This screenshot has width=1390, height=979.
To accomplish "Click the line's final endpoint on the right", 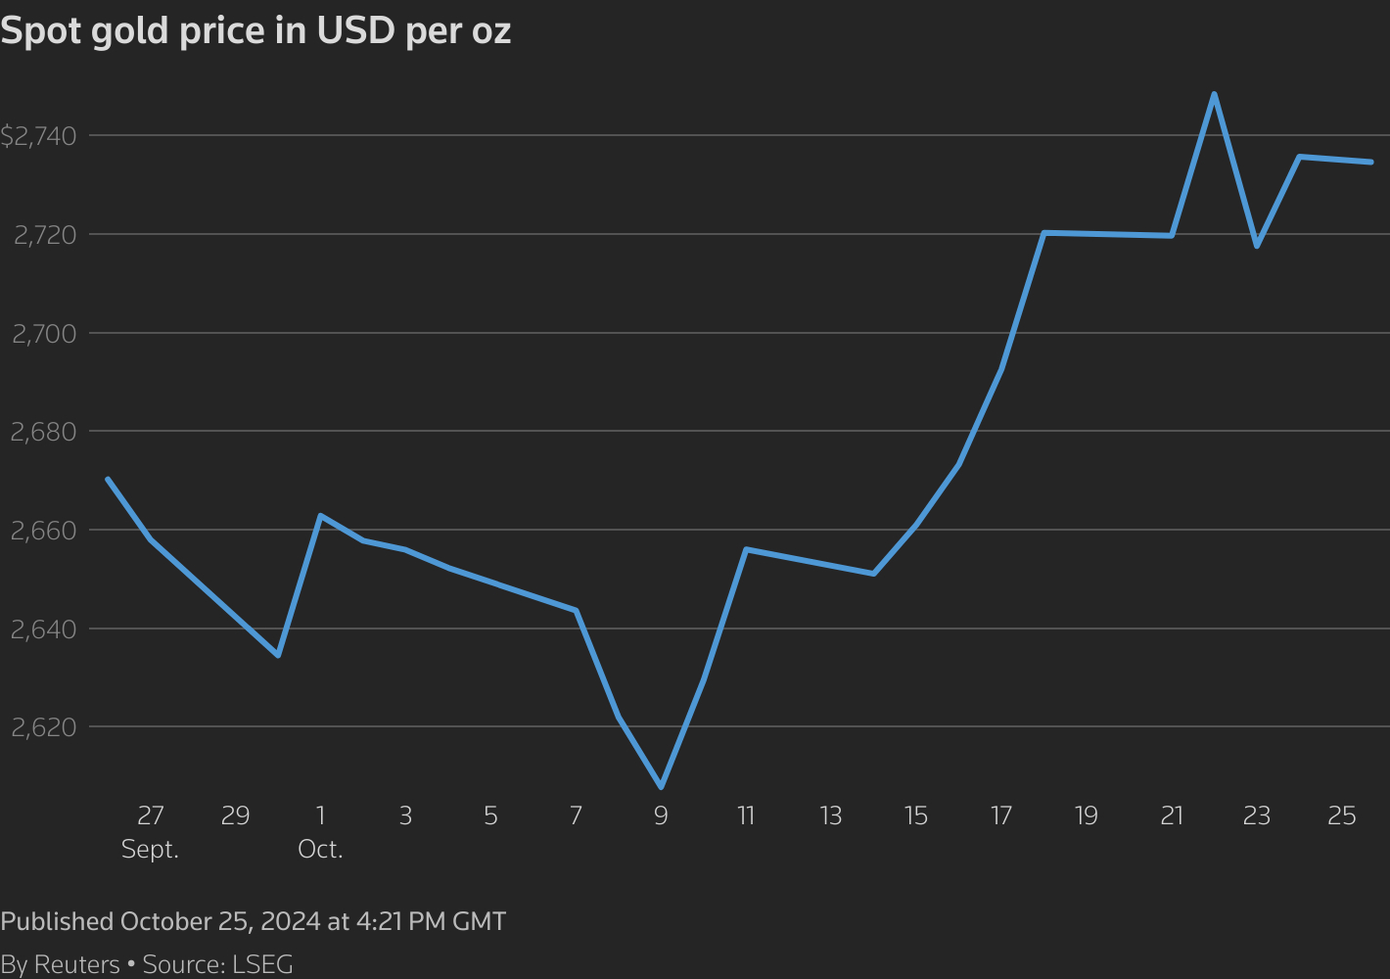I will tap(1370, 162).
